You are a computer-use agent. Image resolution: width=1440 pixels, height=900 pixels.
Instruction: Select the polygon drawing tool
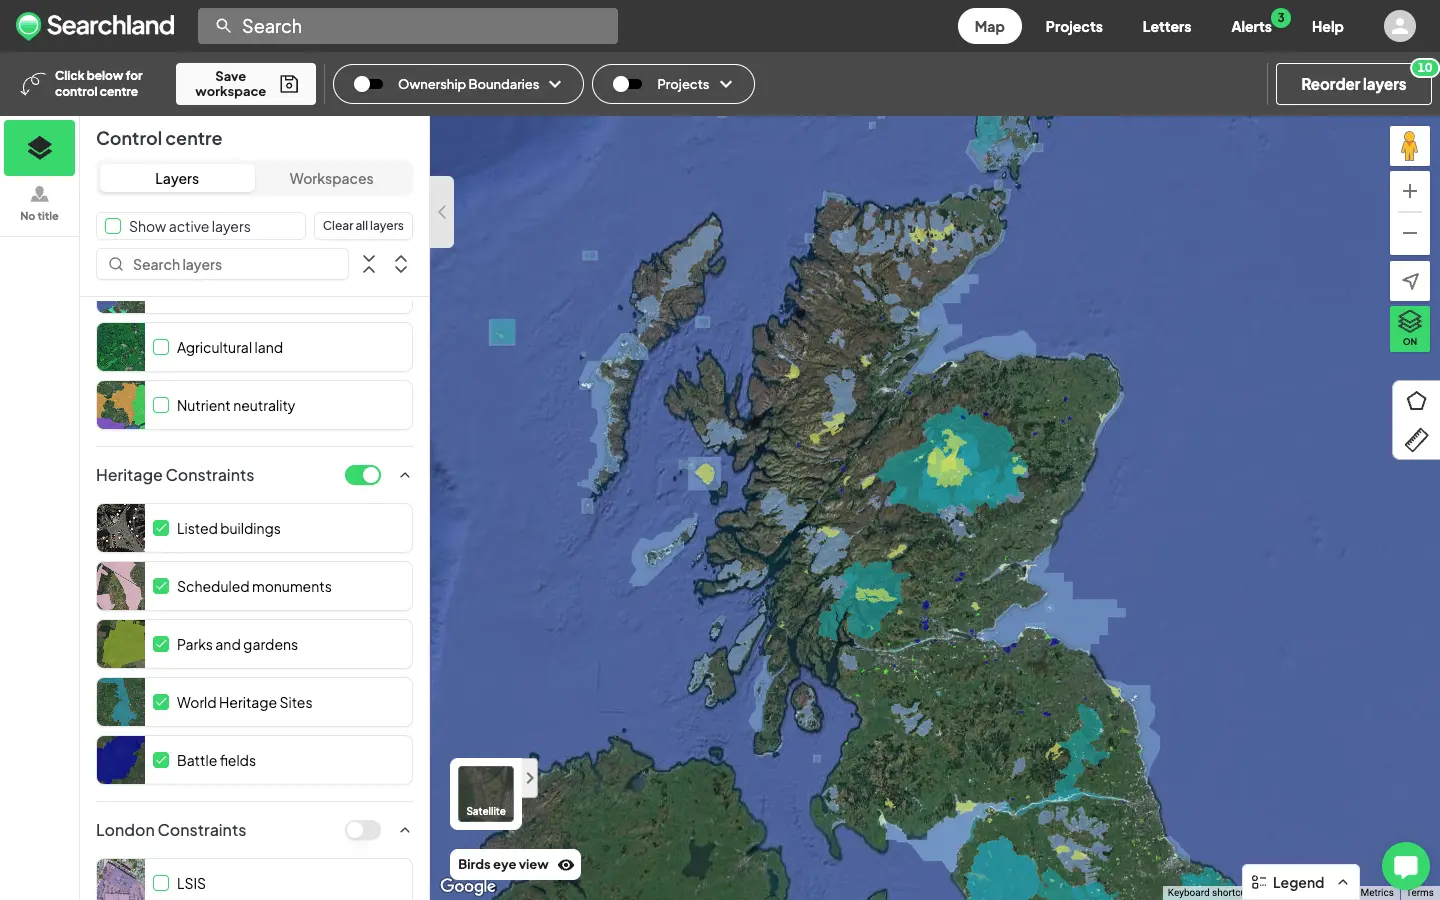pos(1416,401)
